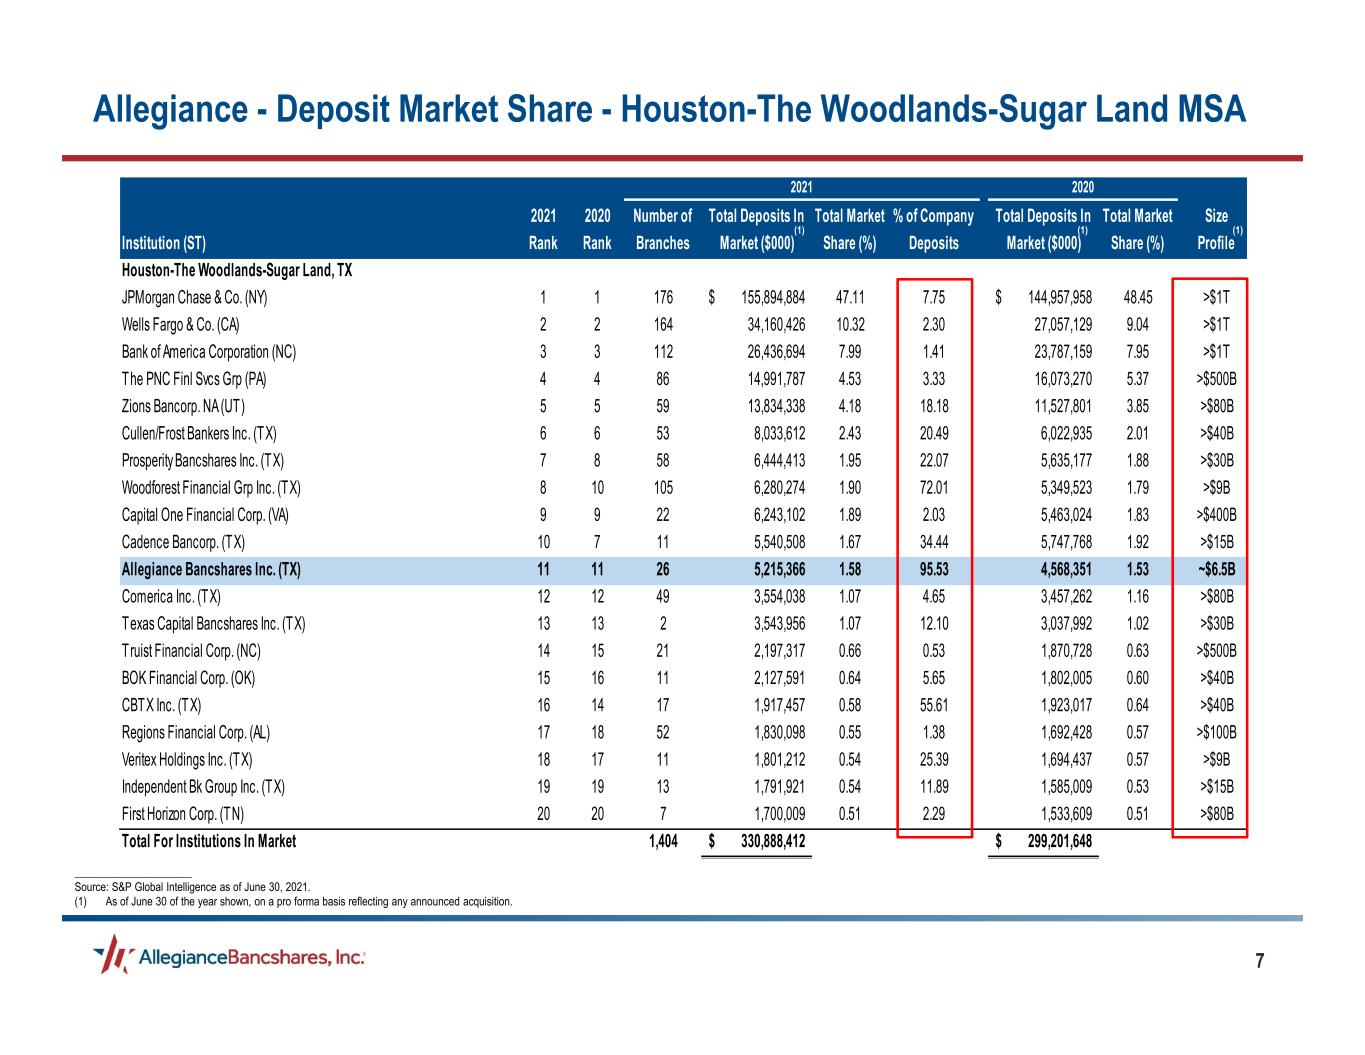Select the First Horizon Corp. (TN) institution name
Viewport: 1365px width, 1055px height.
pos(183,814)
